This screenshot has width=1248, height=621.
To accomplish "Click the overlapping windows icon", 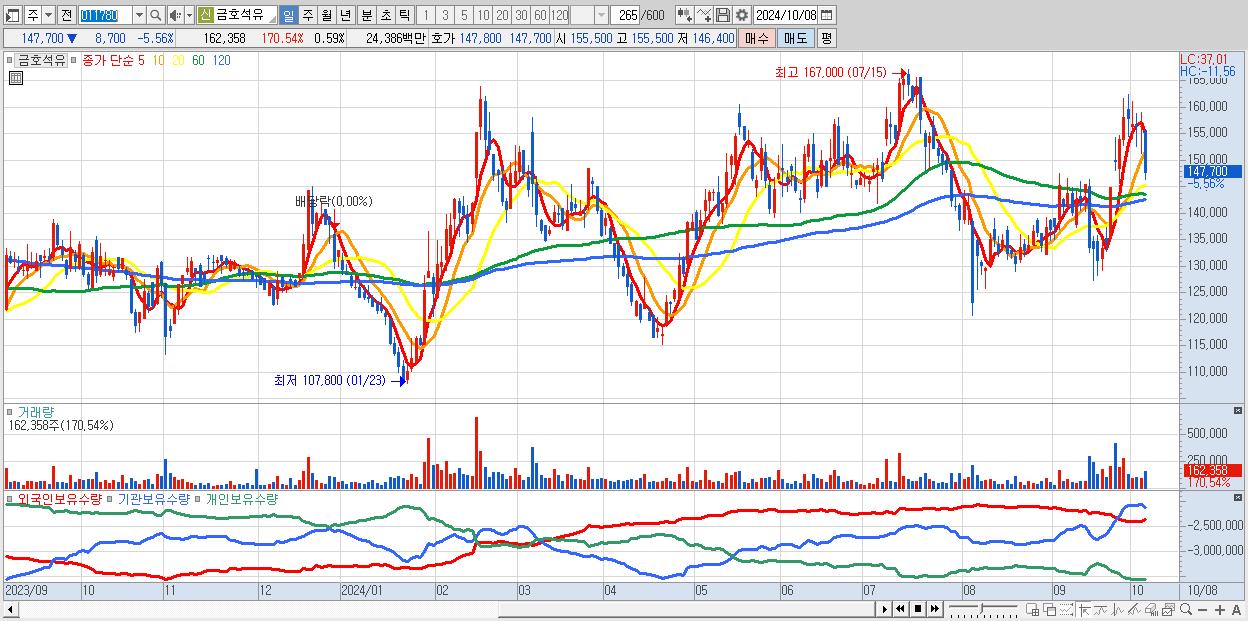I will pyautogui.click(x=1050, y=609).
